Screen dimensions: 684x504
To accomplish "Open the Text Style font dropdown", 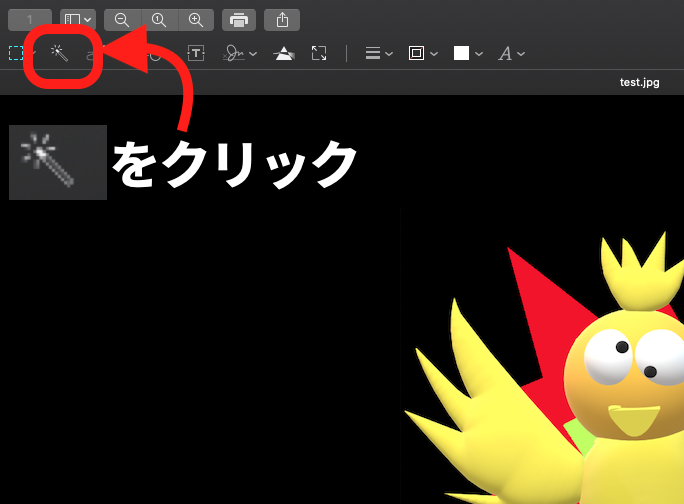I will pos(511,53).
